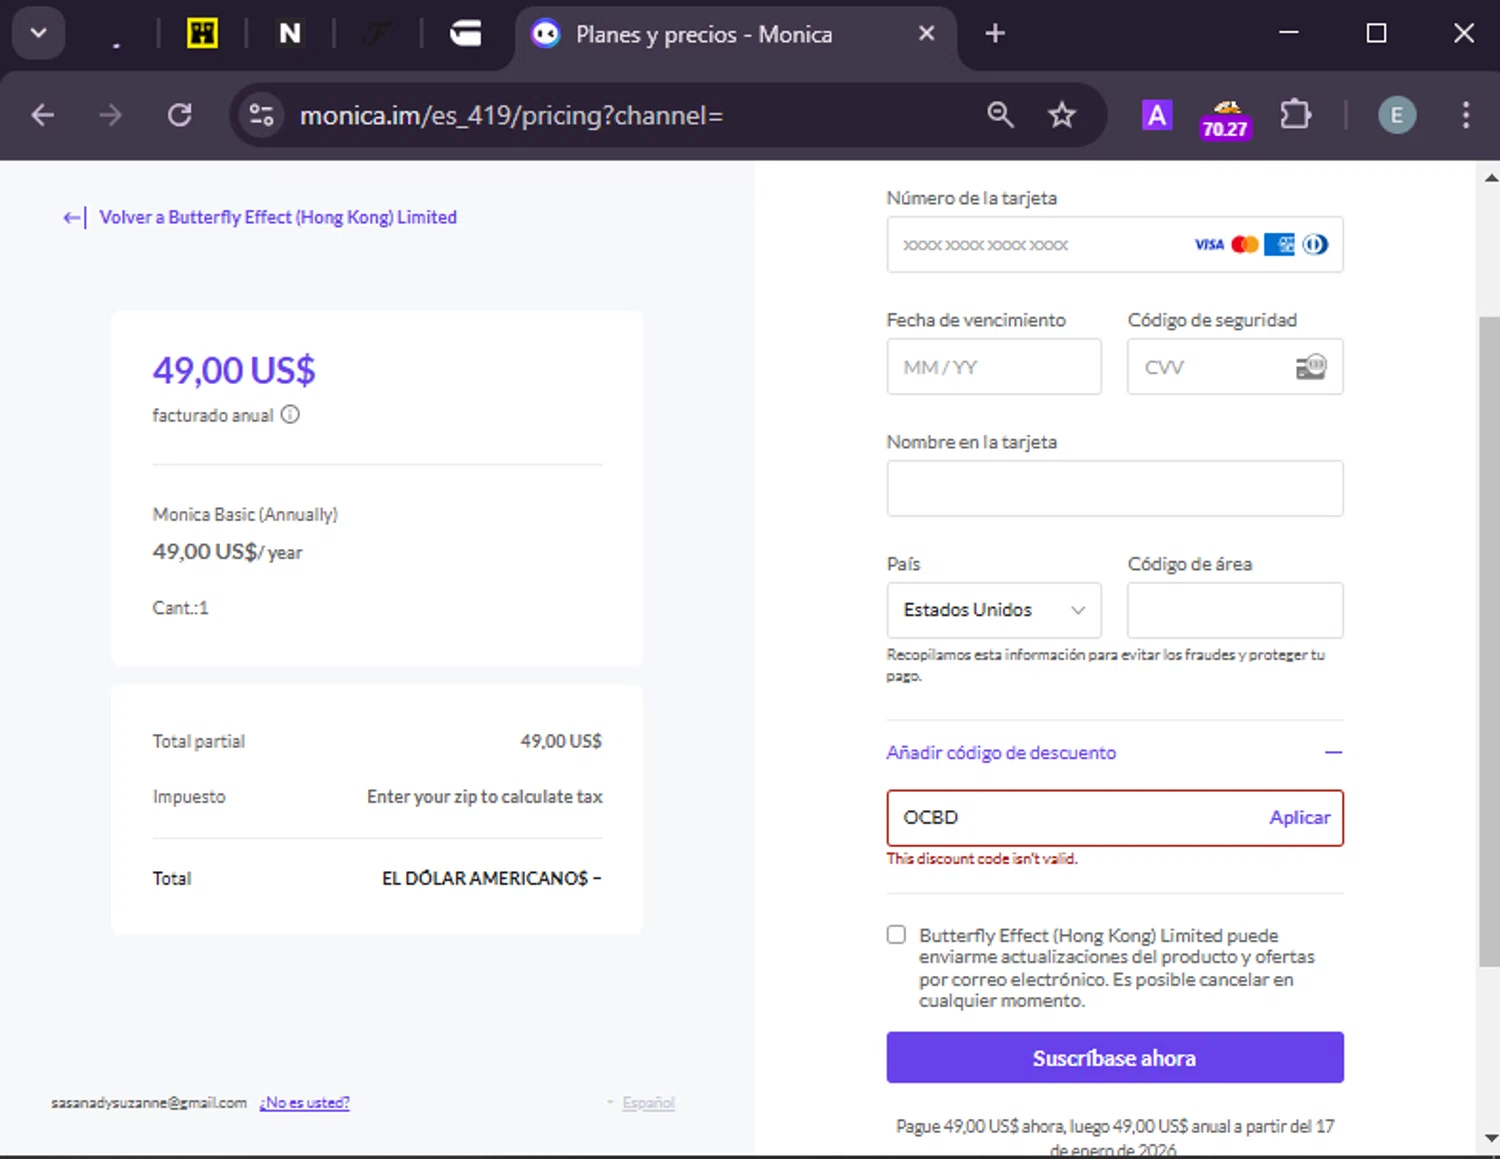Open the purple A extension

pos(1157,115)
